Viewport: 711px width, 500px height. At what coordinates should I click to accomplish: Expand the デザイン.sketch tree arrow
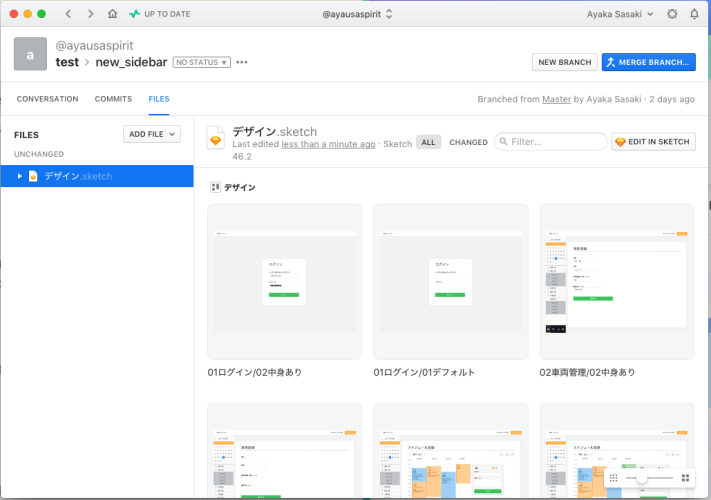tap(19, 176)
